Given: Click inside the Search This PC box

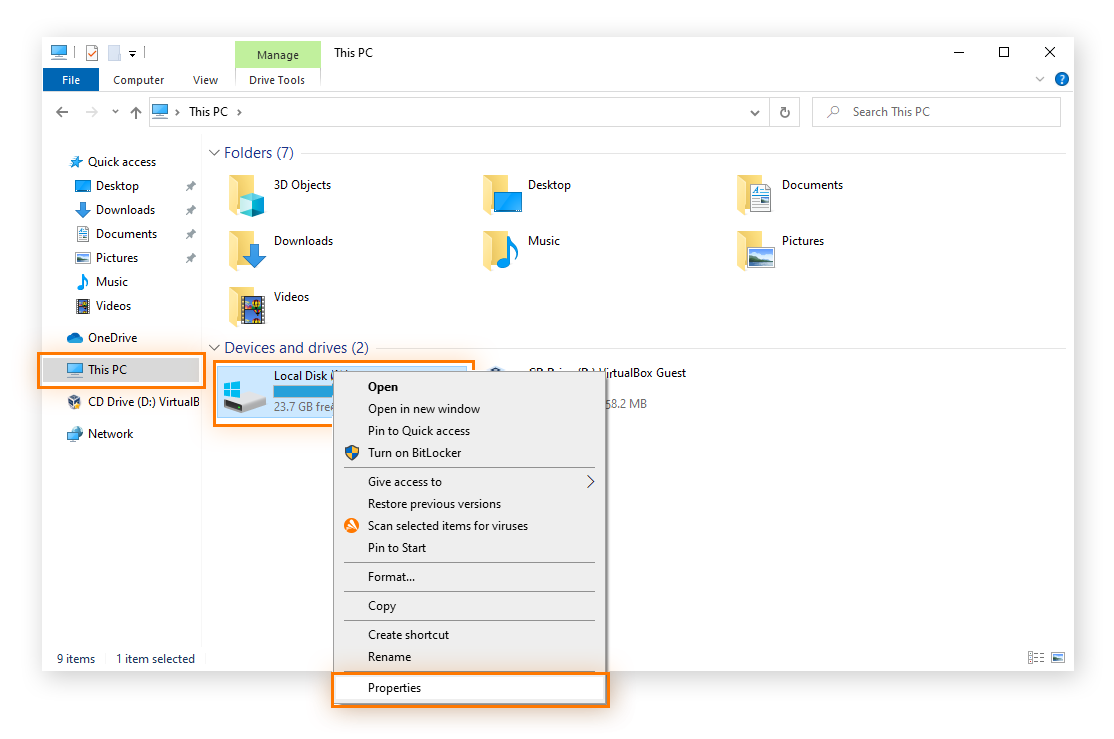Looking at the screenshot, I should [x=936, y=111].
